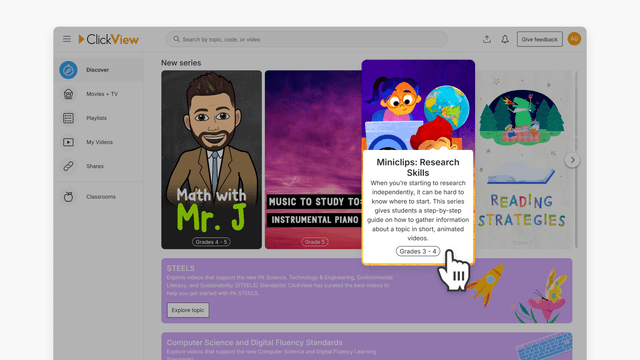Image resolution: width=640 pixels, height=360 pixels.
Task: Open Reading Strategies series card
Action: (x=525, y=160)
